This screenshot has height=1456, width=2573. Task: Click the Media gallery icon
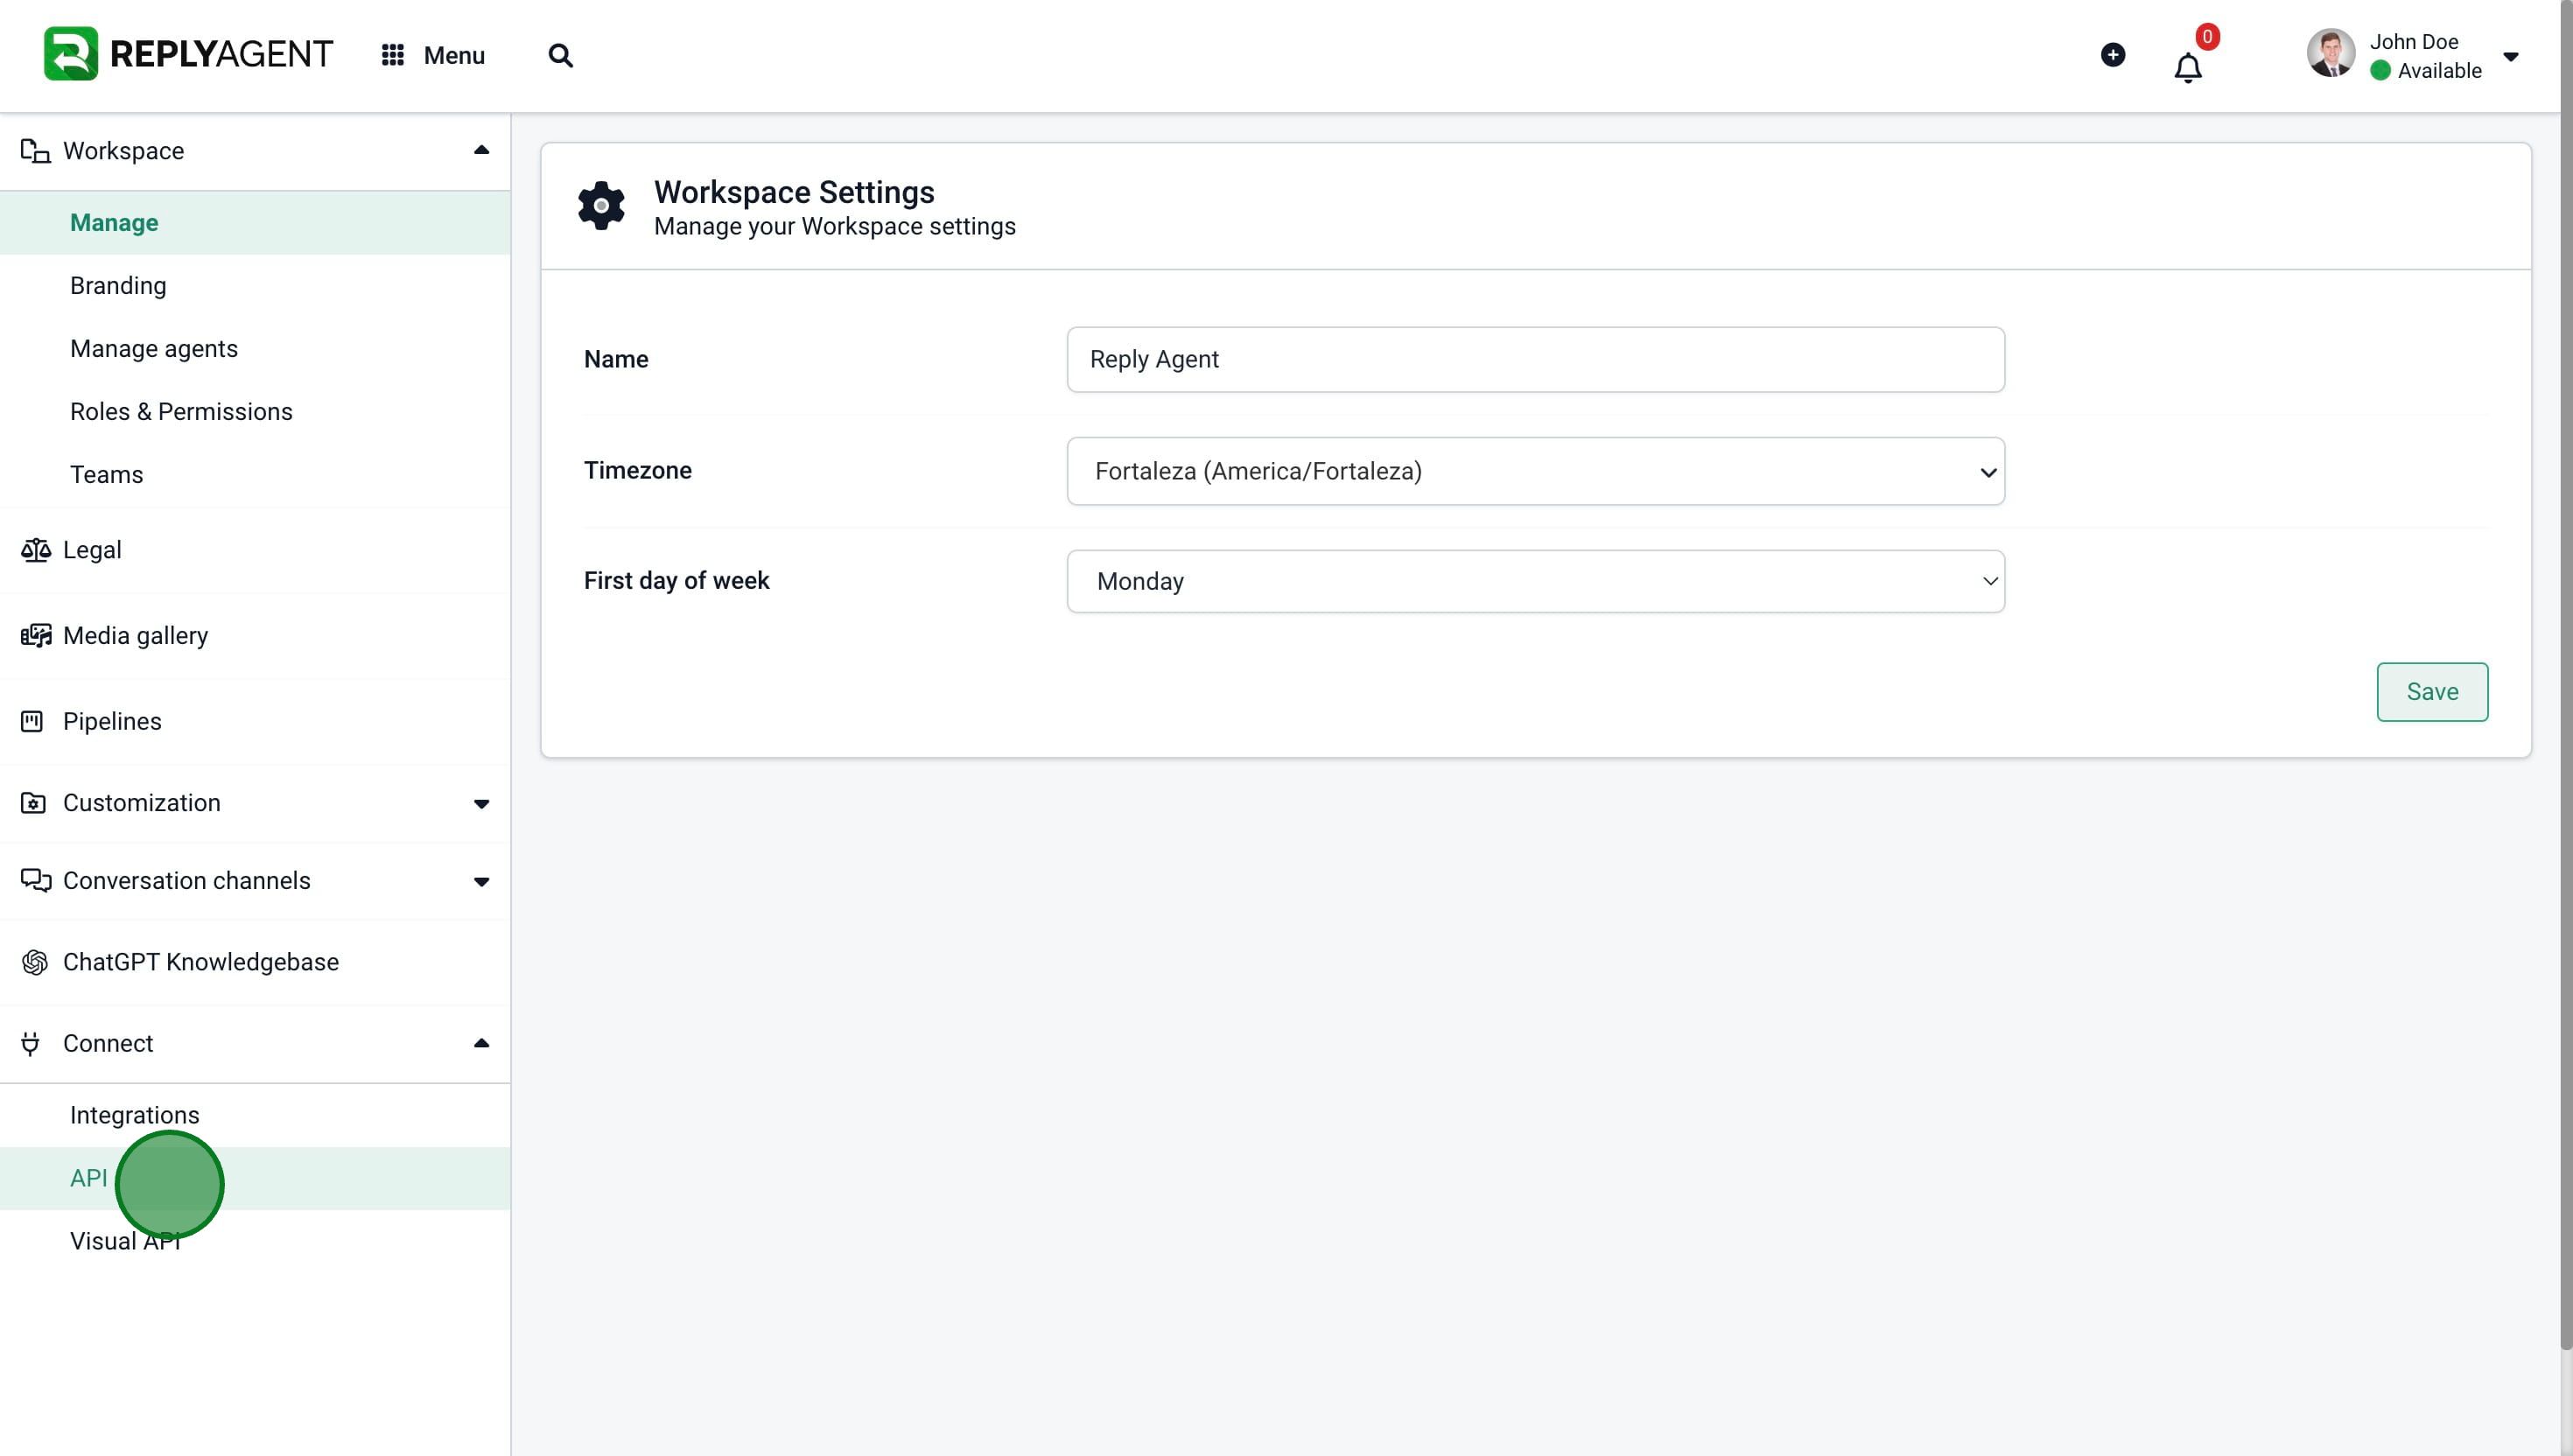pyautogui.click(x=35, y=636)
